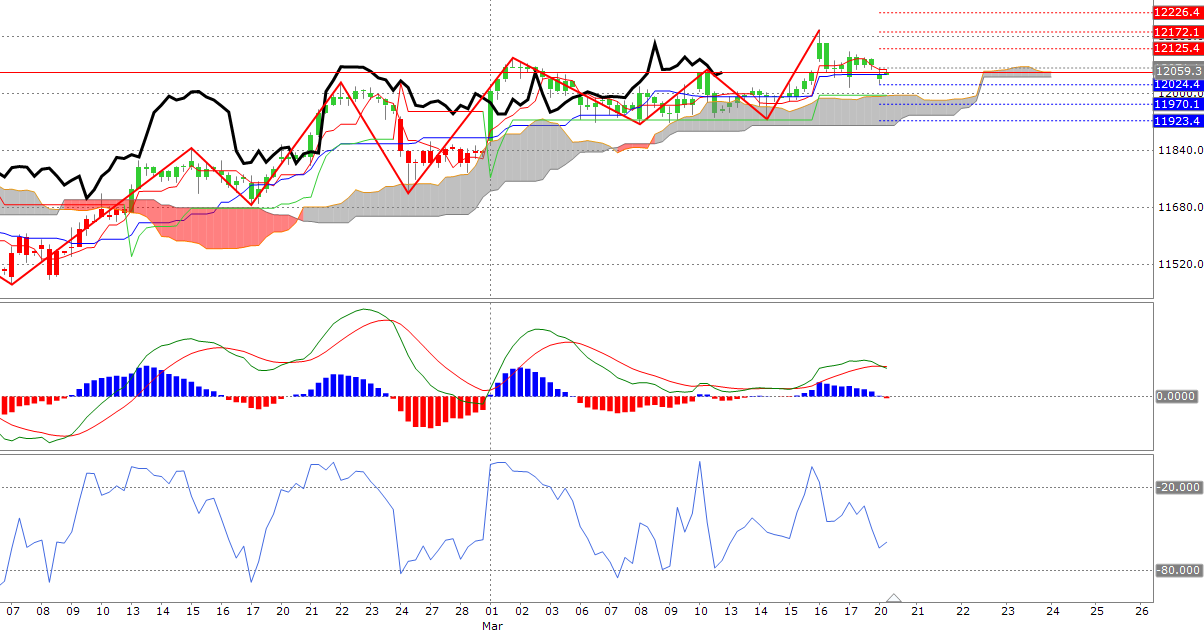Click the blue 12024.4 support level label

[x=1177, y=85]
